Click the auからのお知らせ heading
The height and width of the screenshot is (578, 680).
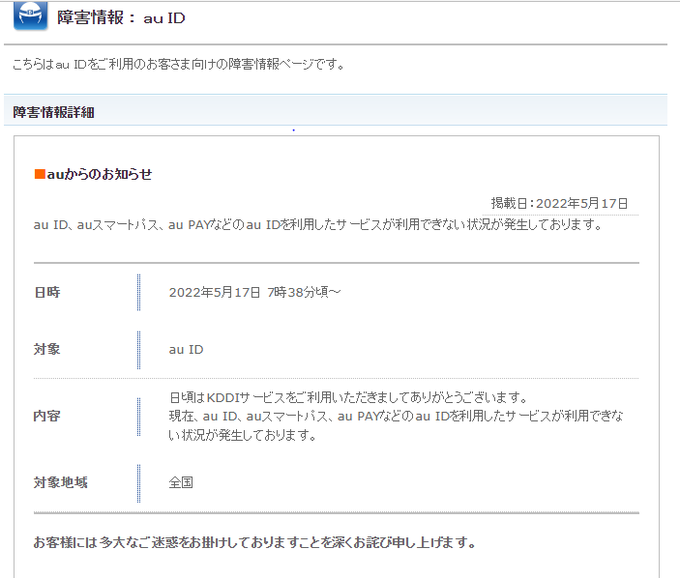[99, 174]
